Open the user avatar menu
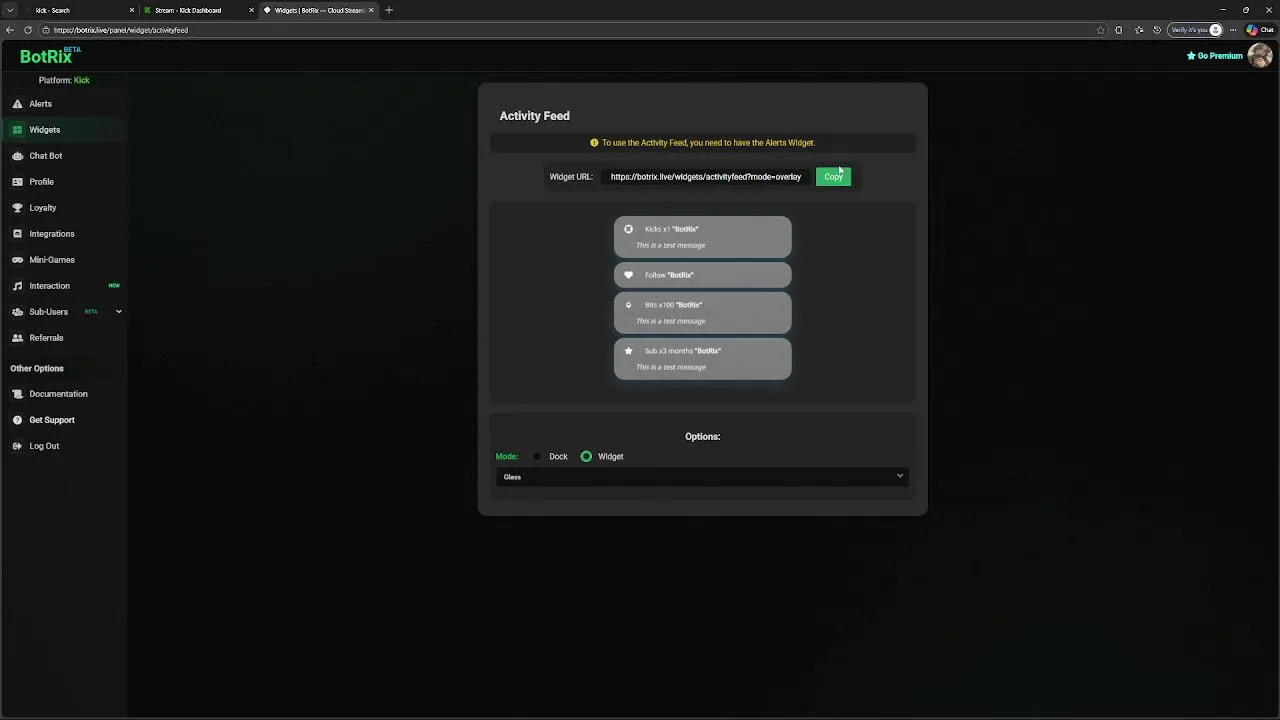 click(x=1259, y=56)
